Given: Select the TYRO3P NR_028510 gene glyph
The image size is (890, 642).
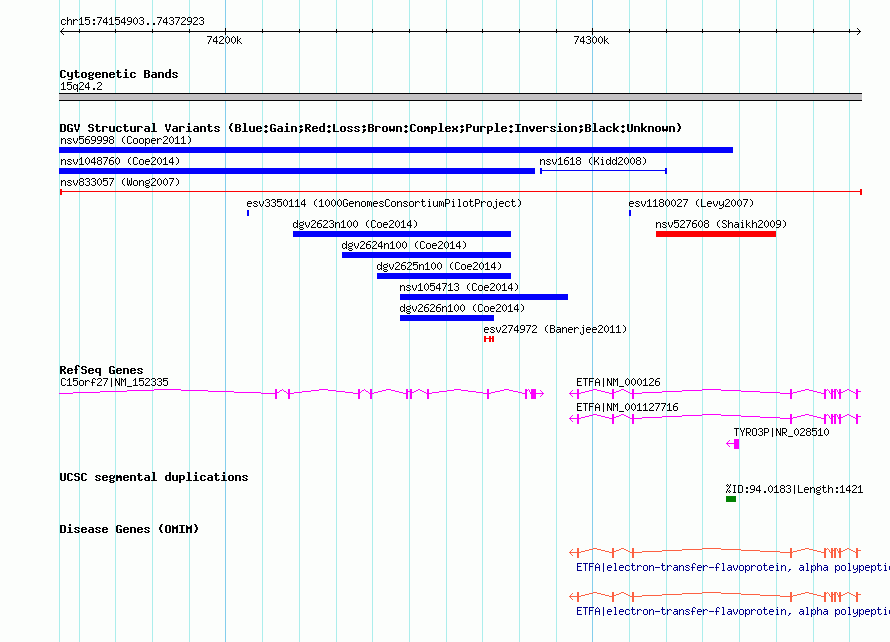Looking at the screenshot, I should 733,444.
